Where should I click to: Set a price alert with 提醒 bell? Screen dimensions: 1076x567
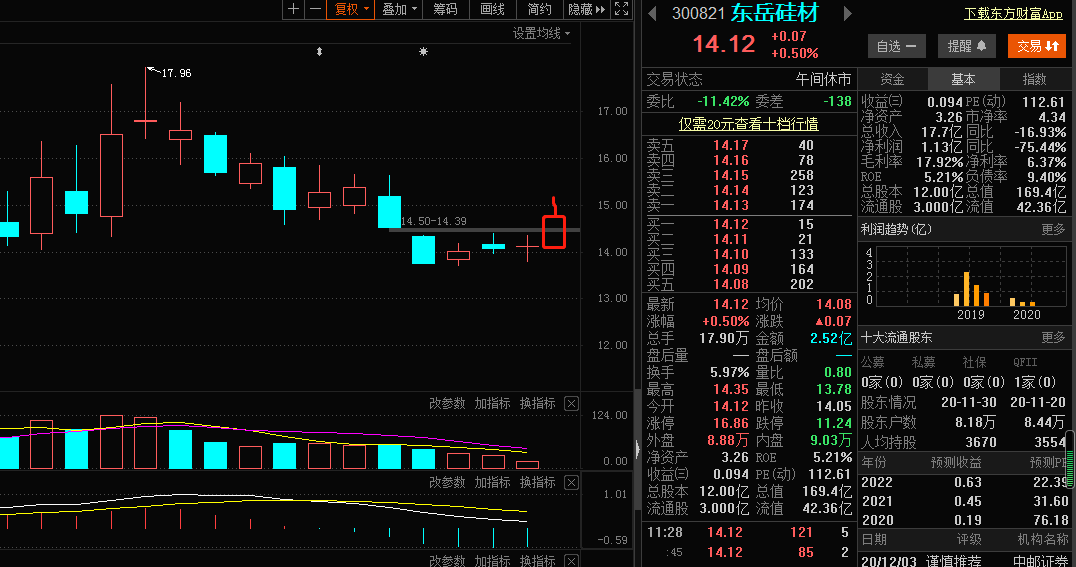pyautogui.click(x=966, y=46)
